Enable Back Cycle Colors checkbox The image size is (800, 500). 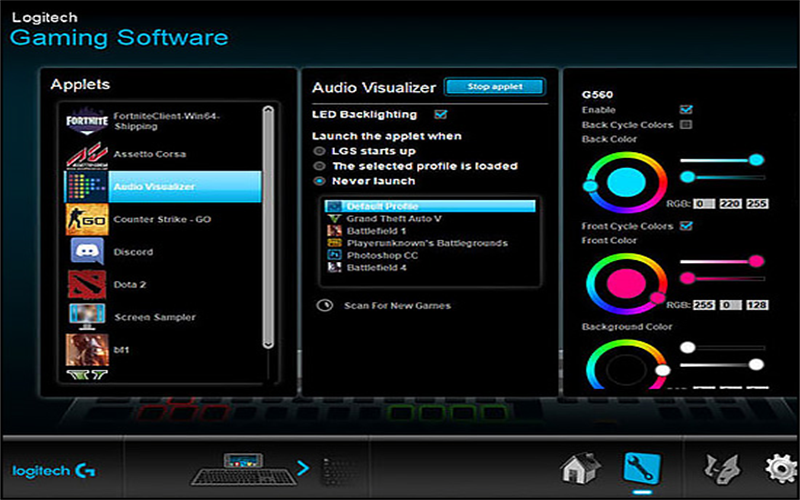(686, 124)
